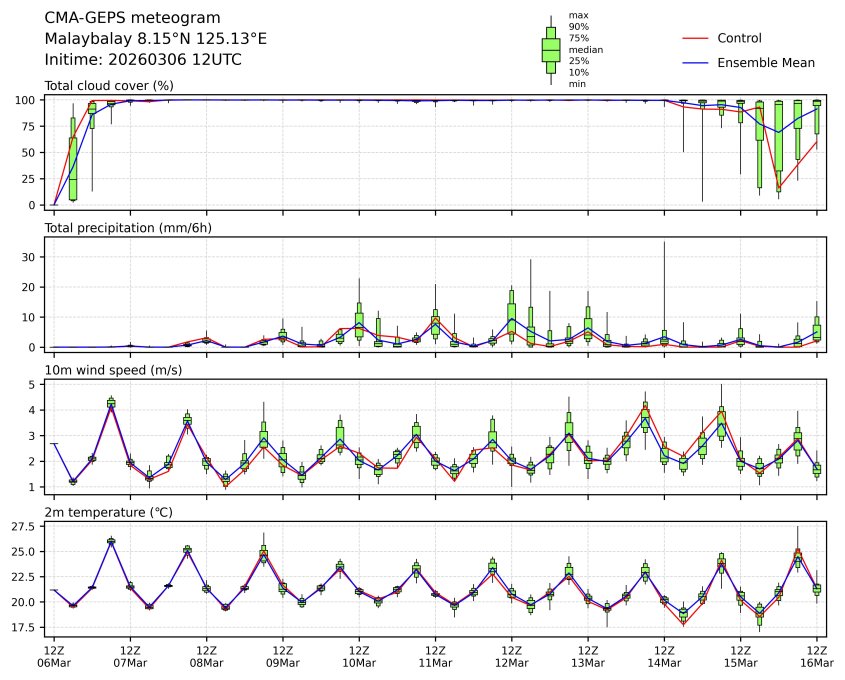Click the 12Z 09Mar time axis label
845x680 pixels.
pos(282,657)
